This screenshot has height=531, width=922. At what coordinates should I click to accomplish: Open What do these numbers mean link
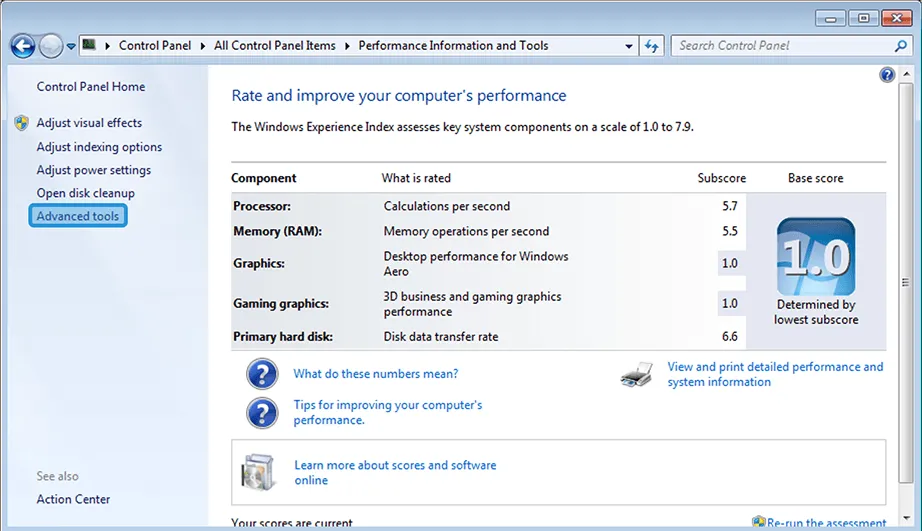coord(376,374)
